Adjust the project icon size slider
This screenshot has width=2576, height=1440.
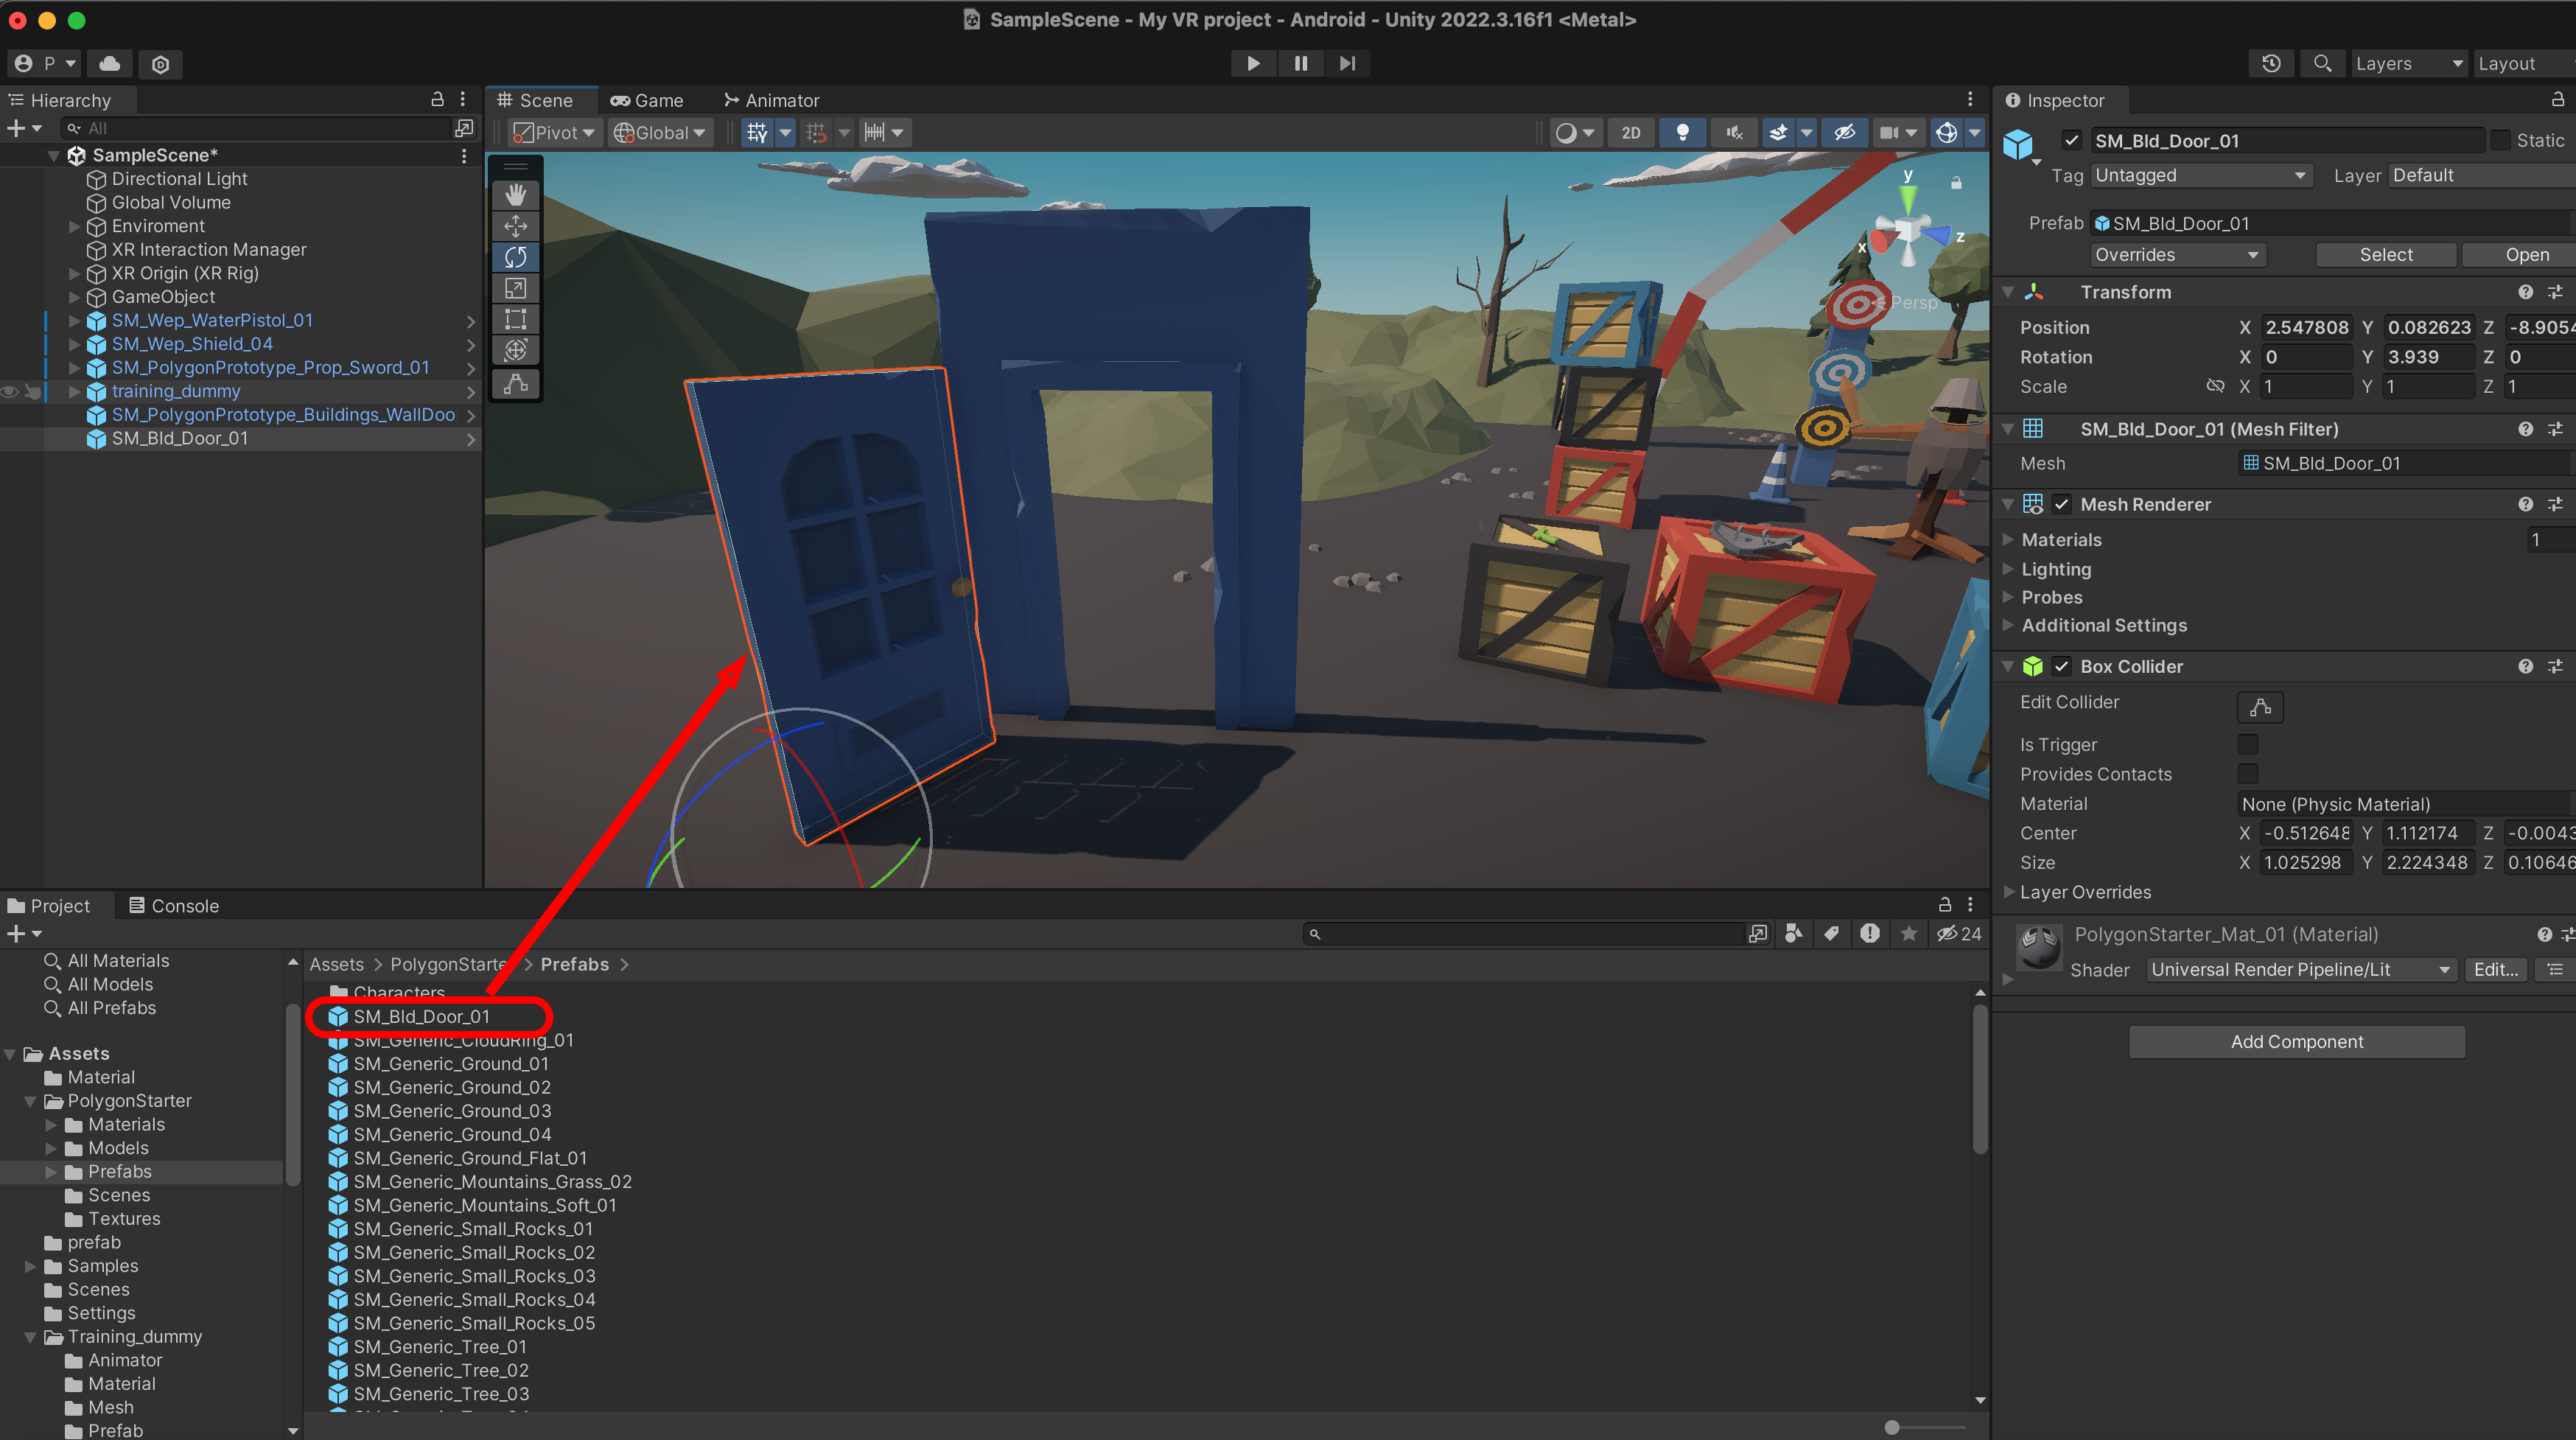pos(1892,1427)
